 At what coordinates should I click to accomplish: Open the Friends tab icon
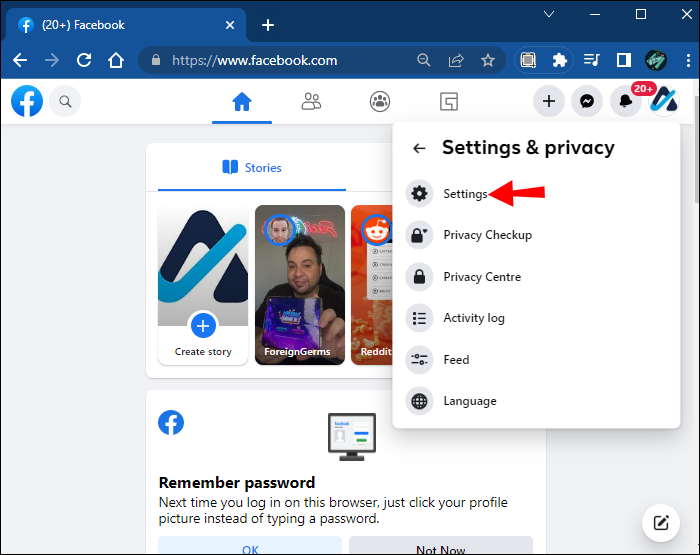[311, 102]
